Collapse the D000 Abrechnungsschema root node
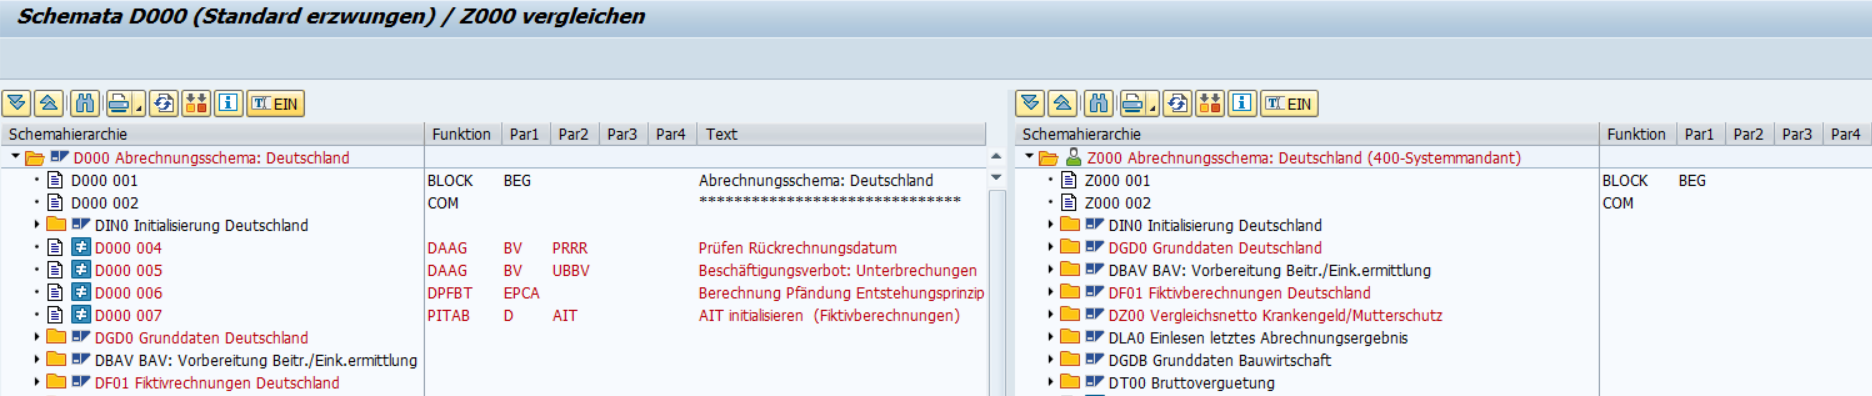Screen dimensions: 1872x396 [x=15, y=157]
